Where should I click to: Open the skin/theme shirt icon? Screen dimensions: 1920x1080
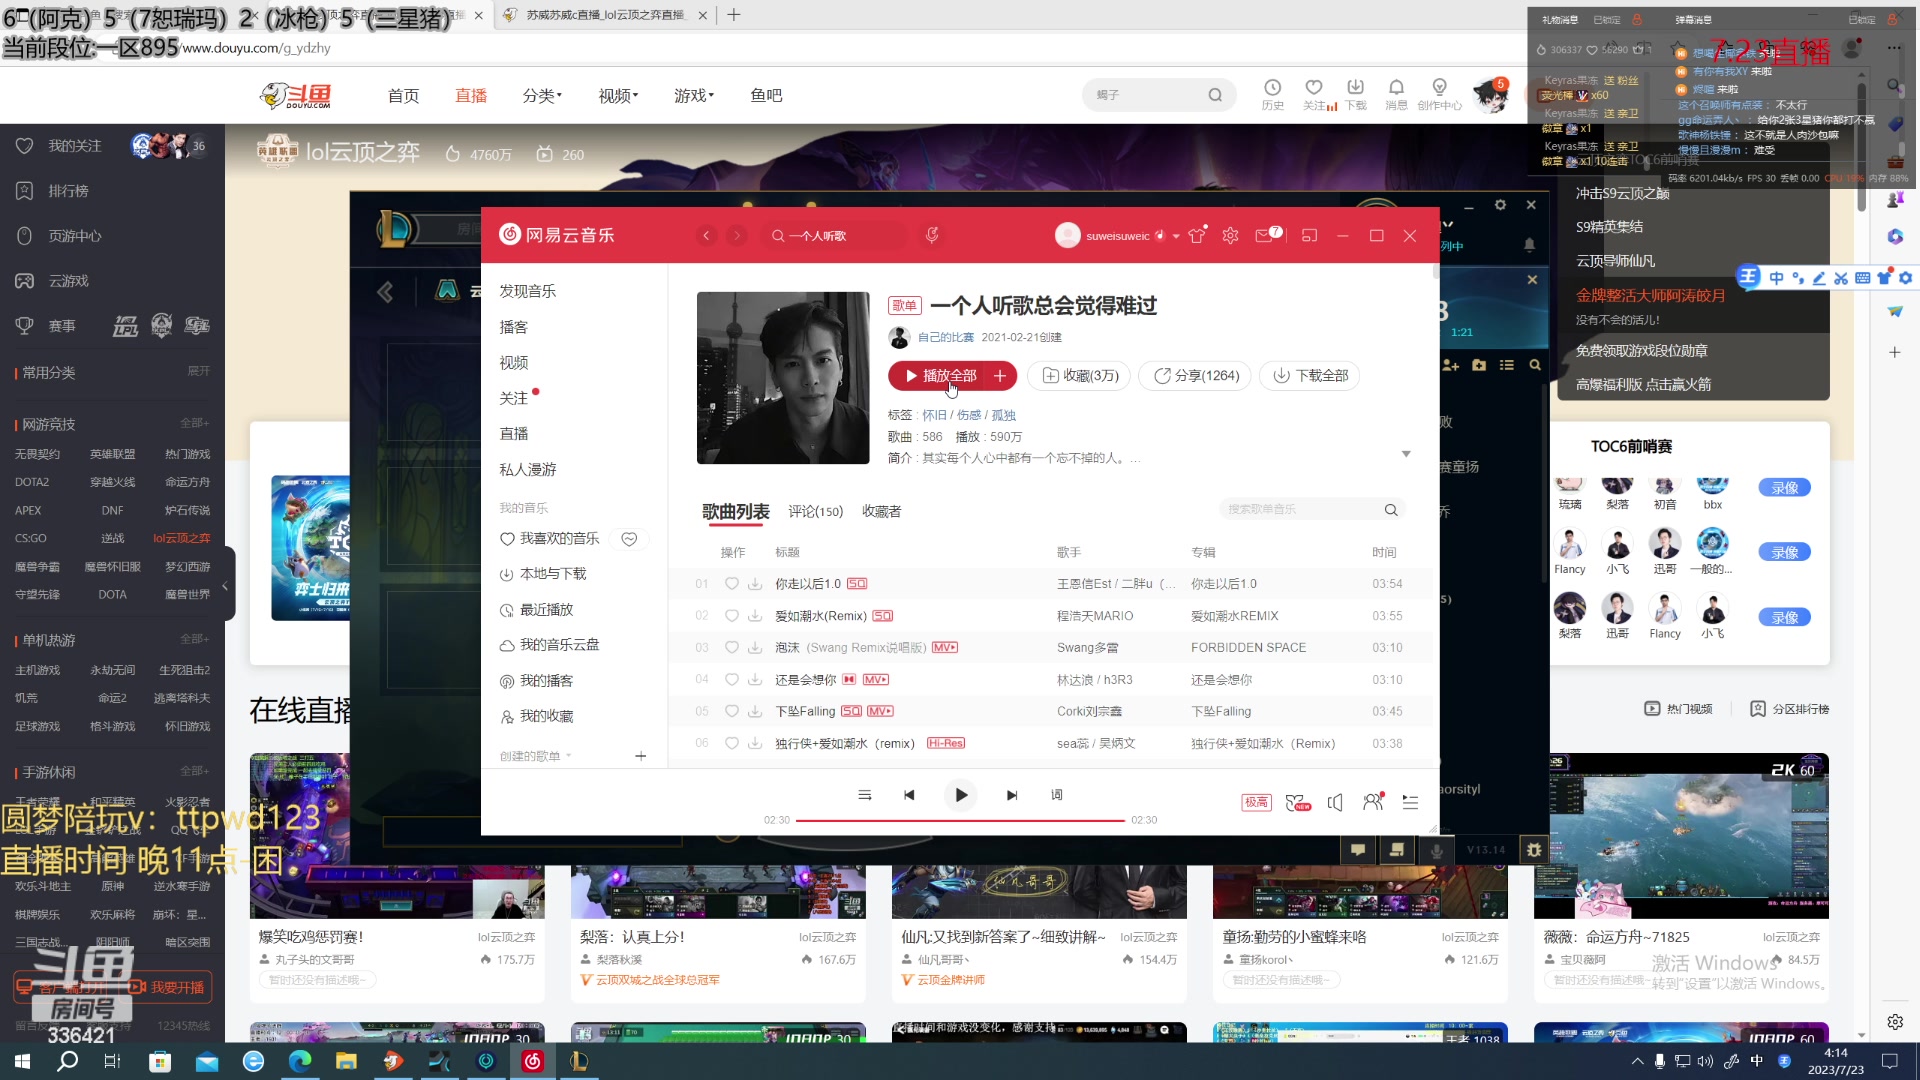tap(1197, 236)
